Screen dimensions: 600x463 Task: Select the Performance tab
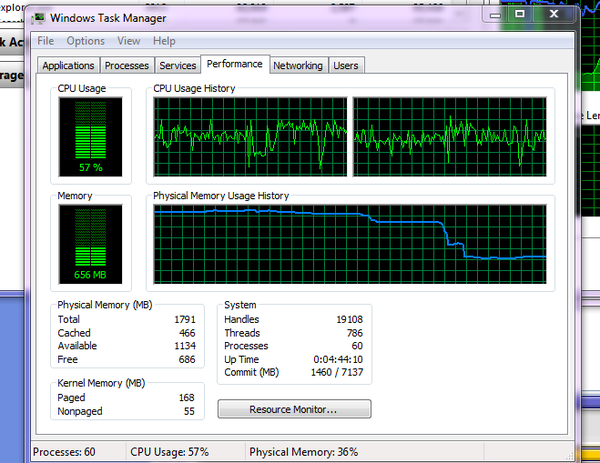[234, 64]
